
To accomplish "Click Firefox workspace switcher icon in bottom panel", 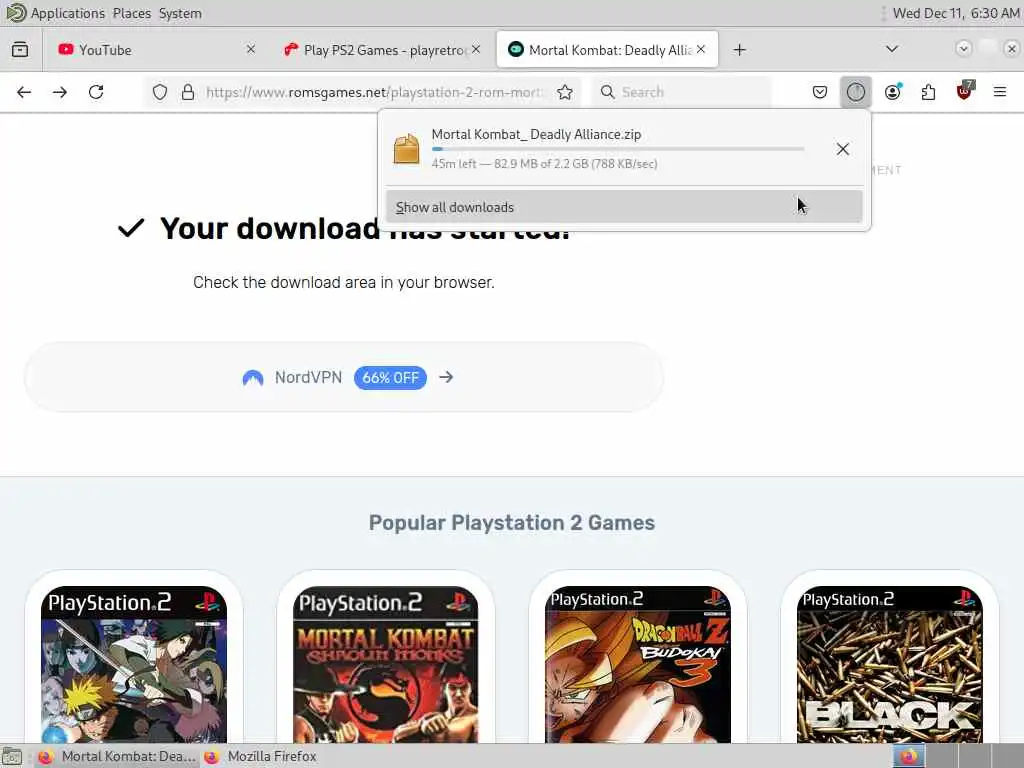I will [x=908, y=756].
